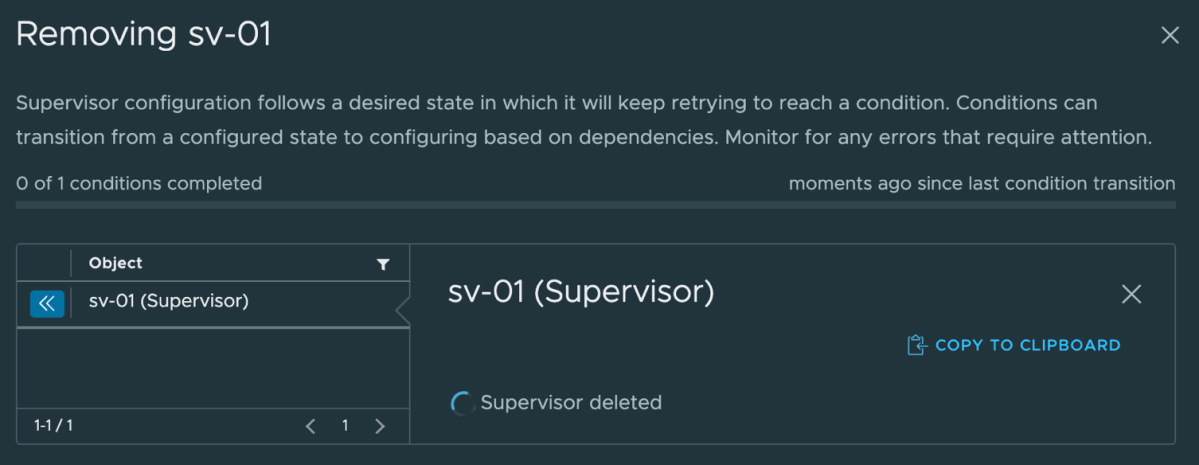
Task: Click the clipboard icon
Action: [916, 345]
